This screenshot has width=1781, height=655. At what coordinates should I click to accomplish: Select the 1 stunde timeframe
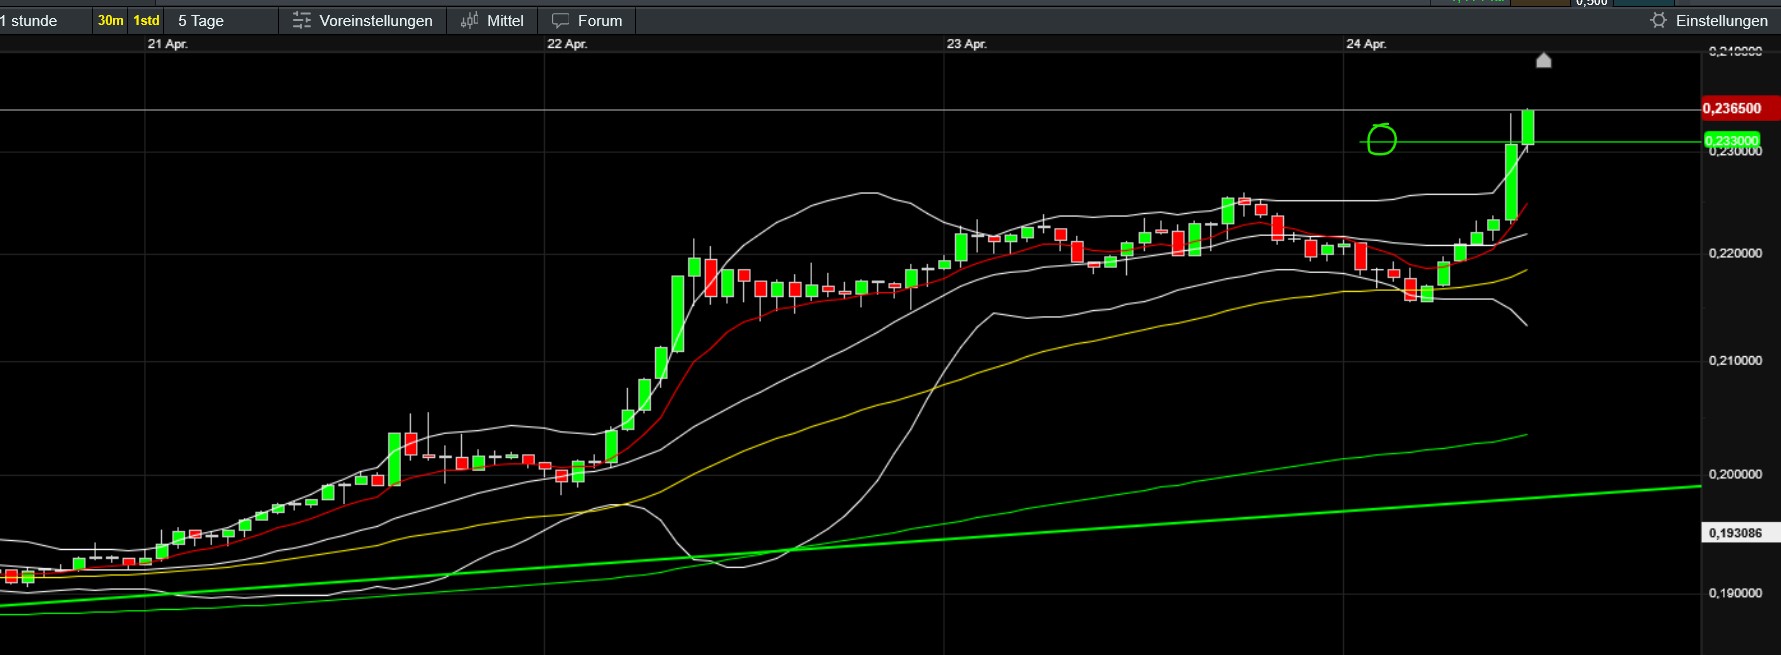28,20
